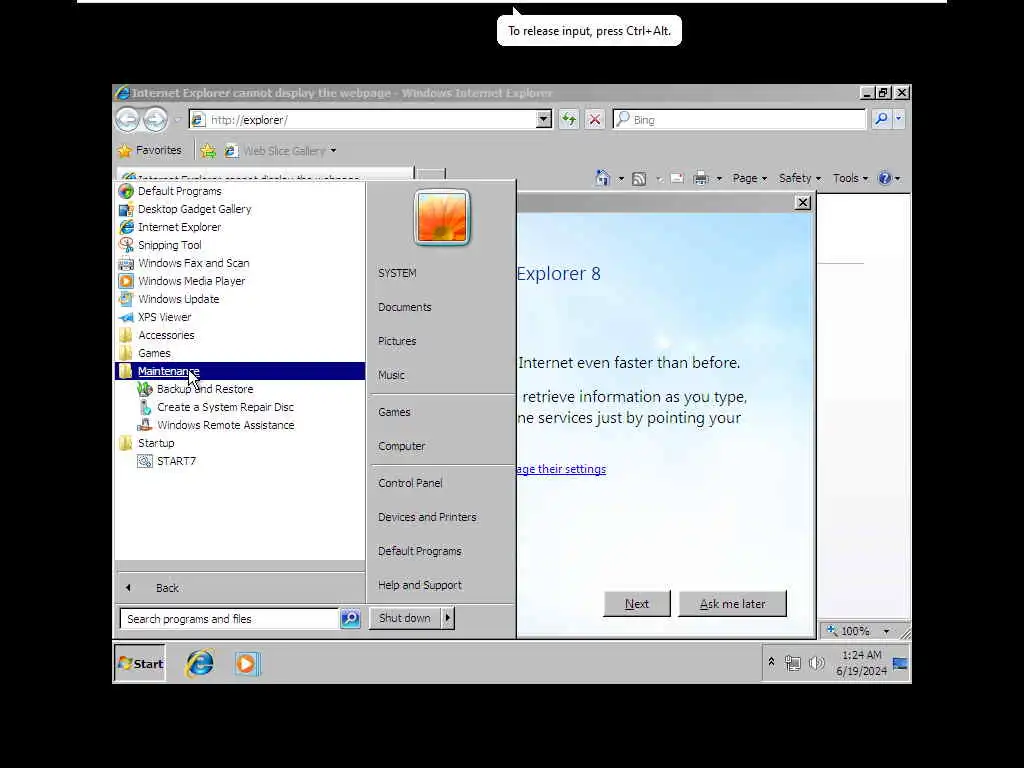This screenshot has height=768, width=1024.
Task: Open Default Programs in the programs list
Action: (x=179, y=191)
